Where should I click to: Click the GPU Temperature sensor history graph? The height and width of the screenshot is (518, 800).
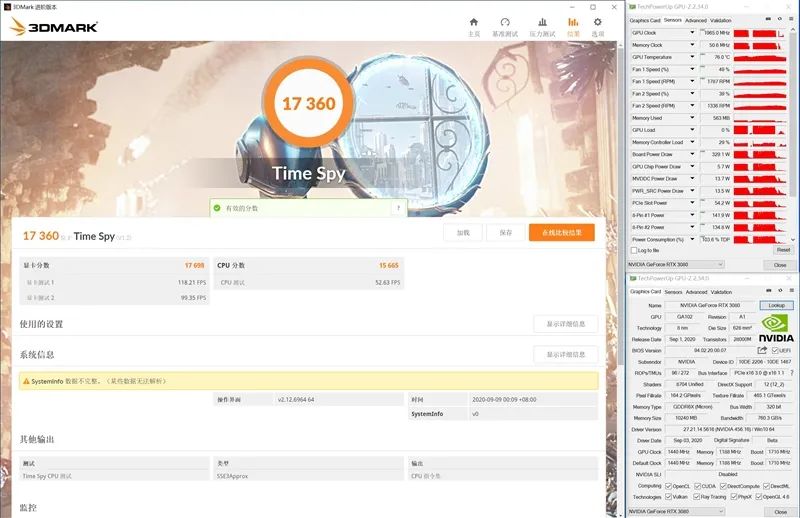(x=760, y=57)
